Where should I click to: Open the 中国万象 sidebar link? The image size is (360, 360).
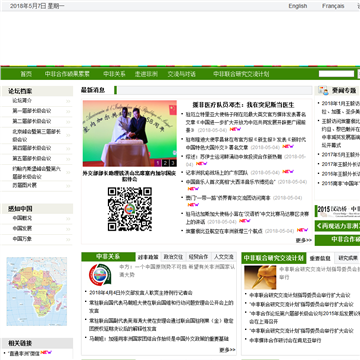point(22,239)
